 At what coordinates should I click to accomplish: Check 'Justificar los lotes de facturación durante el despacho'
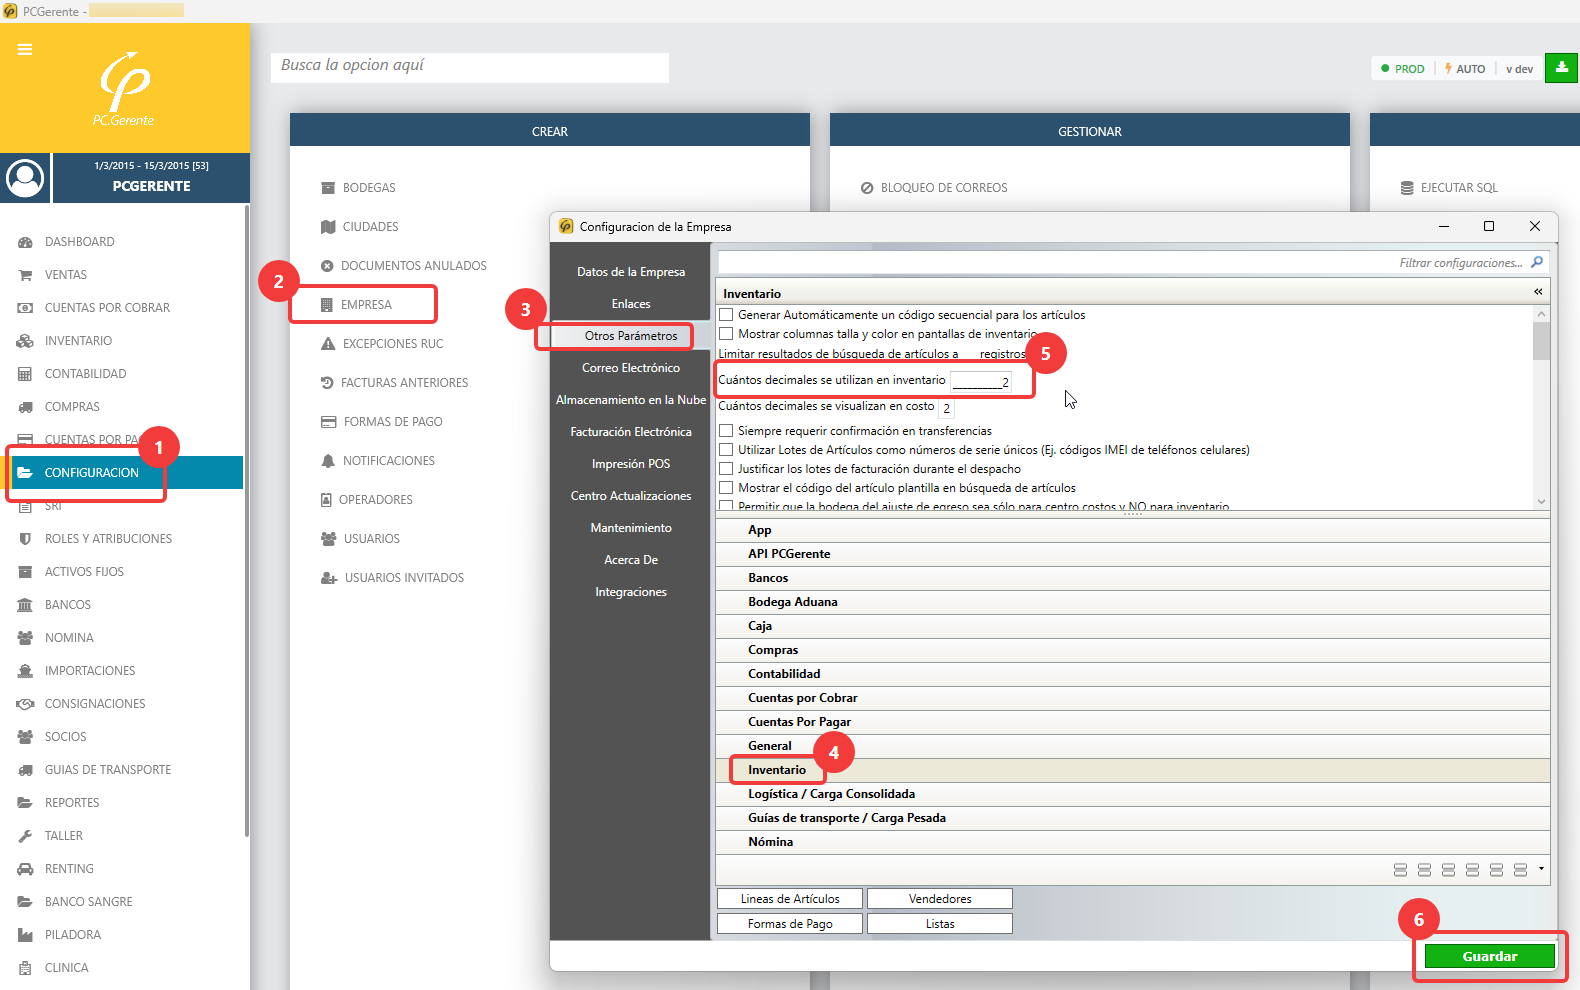click(x=726, y=469)
